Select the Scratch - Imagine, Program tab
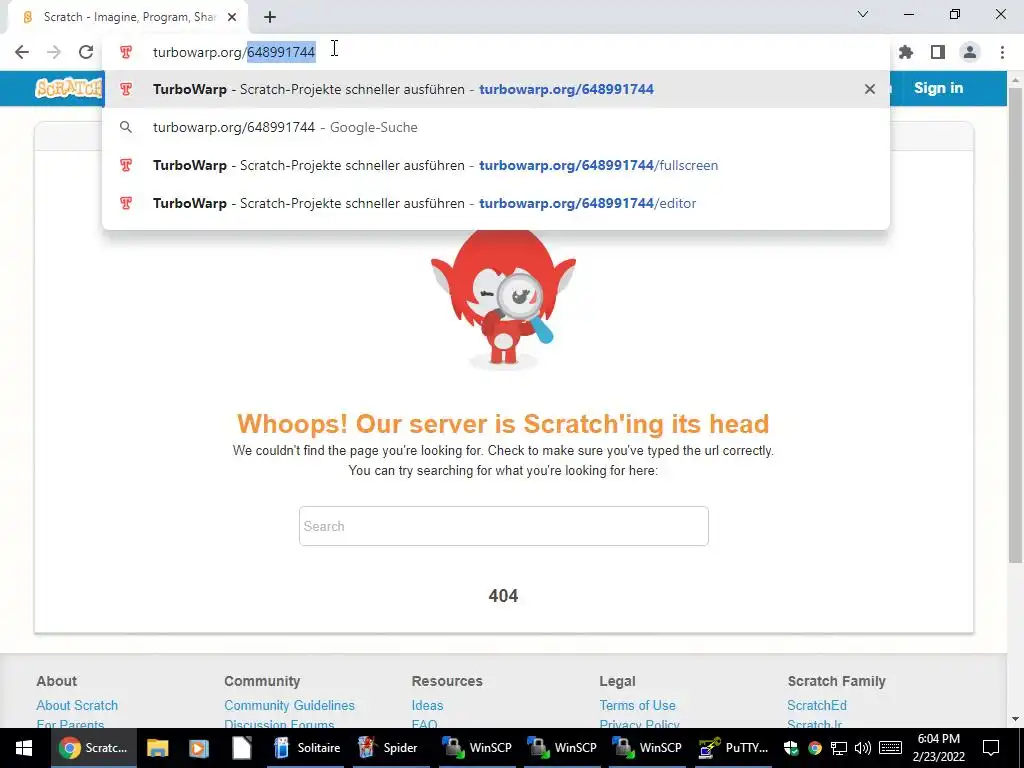The height and width of the screenshot is (768, 1024). tap(128, 17)
